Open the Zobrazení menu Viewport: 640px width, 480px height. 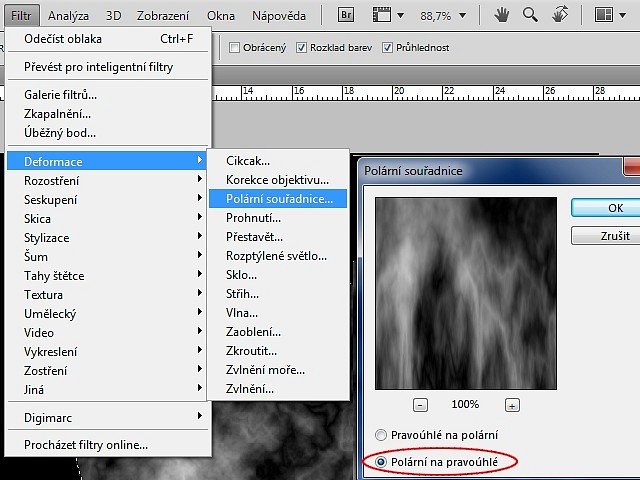pos(163,16)
